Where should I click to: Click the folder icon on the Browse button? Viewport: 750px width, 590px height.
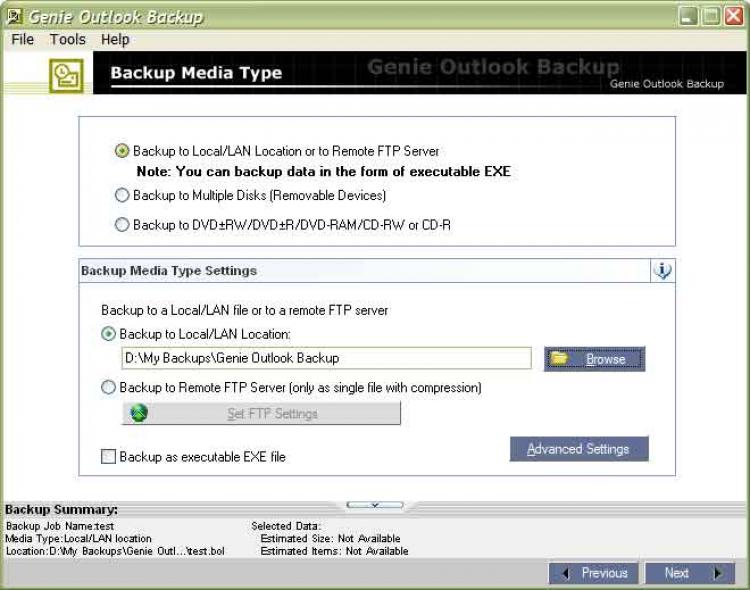point(560,359)
